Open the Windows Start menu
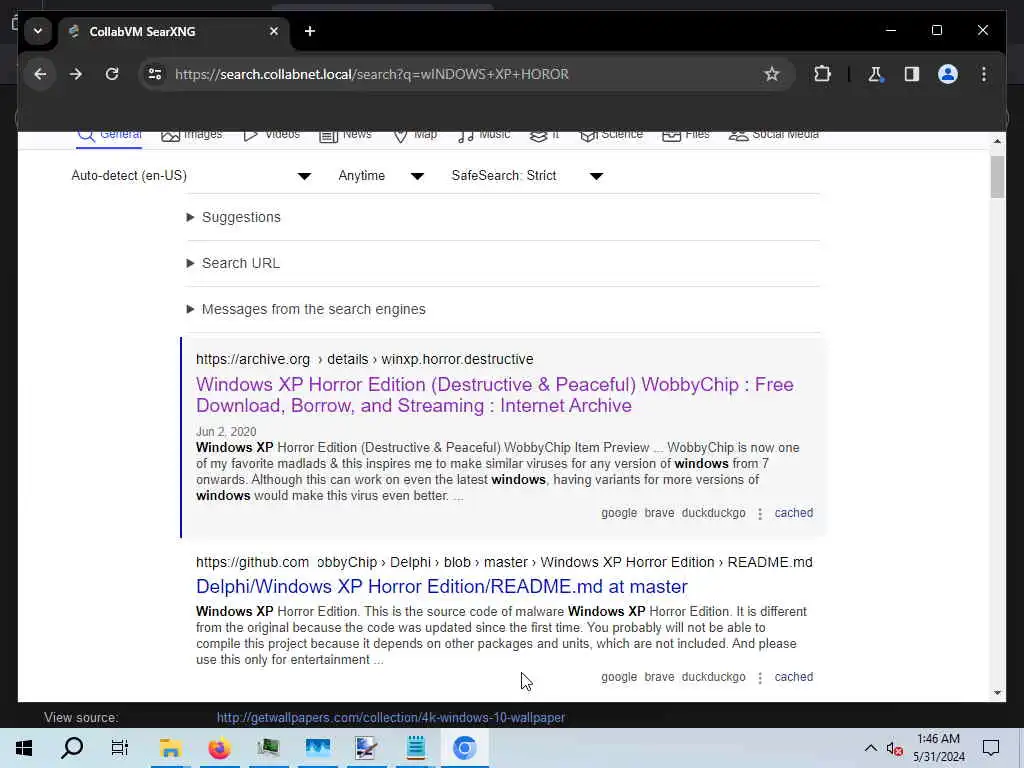The width and height of the screenshot is (1024, 768). coord(24,748)
